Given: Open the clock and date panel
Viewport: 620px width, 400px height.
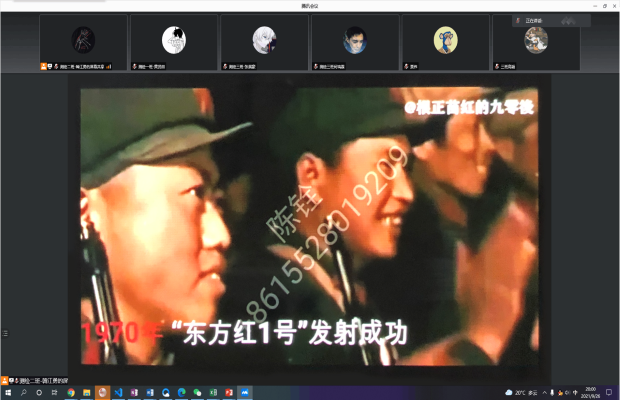Looking at the screenshot, I should (590, 393).
